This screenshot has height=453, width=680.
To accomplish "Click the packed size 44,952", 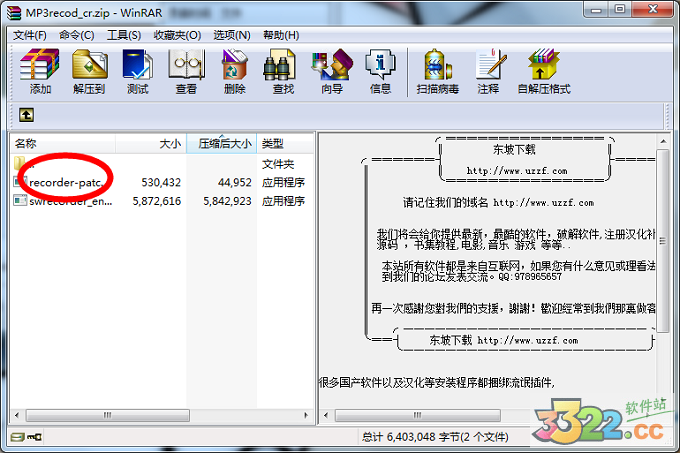I will [x=235, y=183].
